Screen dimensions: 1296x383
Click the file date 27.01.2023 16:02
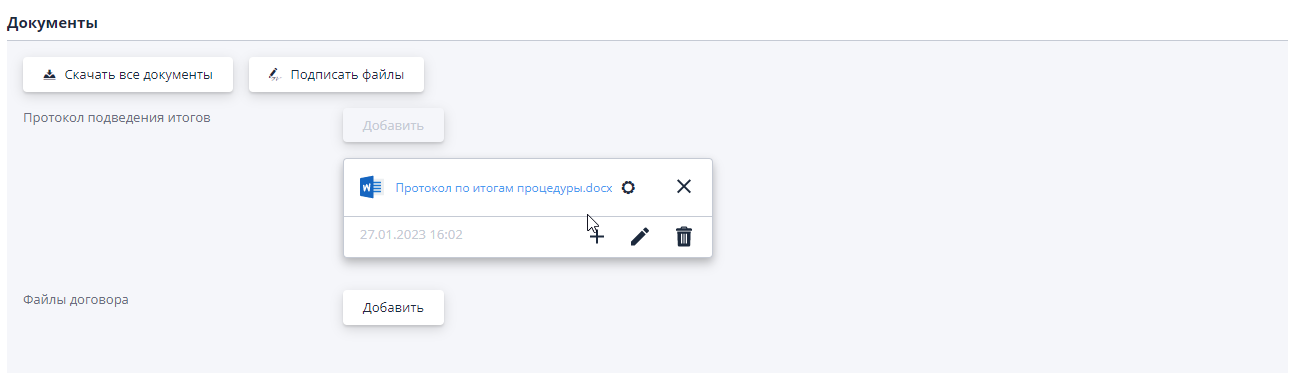(411, 235)
